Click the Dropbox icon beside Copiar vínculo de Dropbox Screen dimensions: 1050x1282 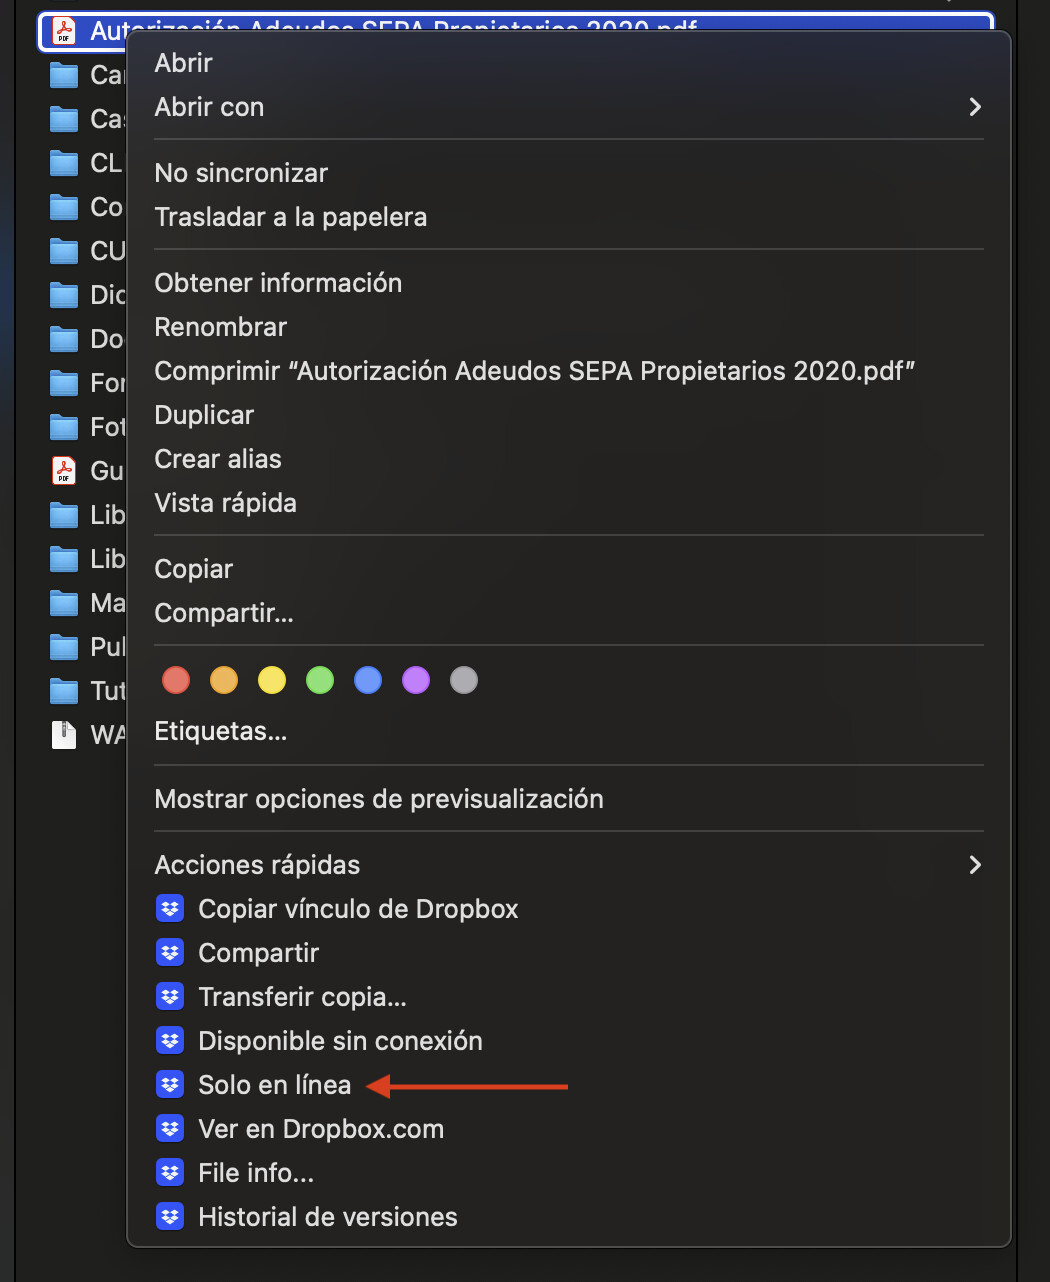[x=170, y=909]
